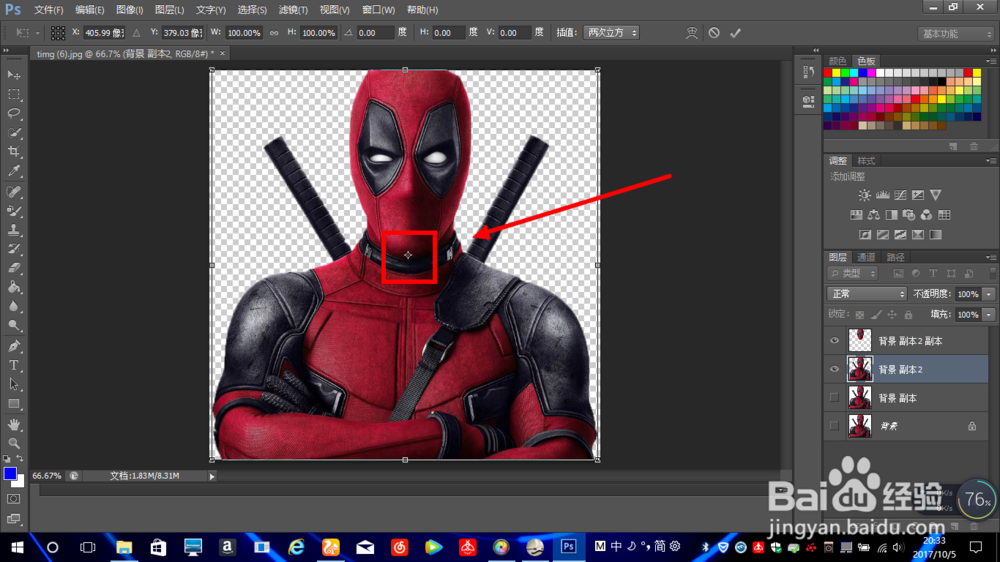Open the layers panel menu
This screenshot has height=562, width=1000.
(x=990, y=257)
